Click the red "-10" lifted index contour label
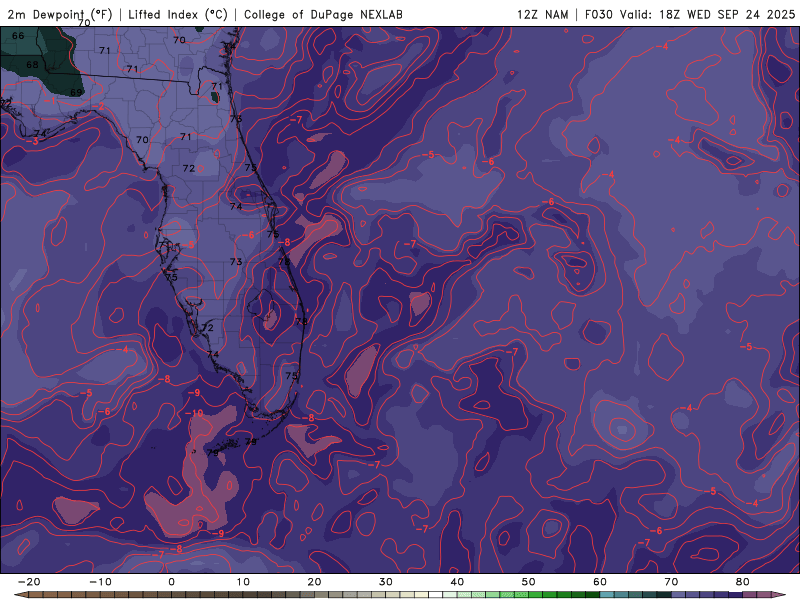The height and width of the screenshot is (600, 800). [x=194, y=413]
